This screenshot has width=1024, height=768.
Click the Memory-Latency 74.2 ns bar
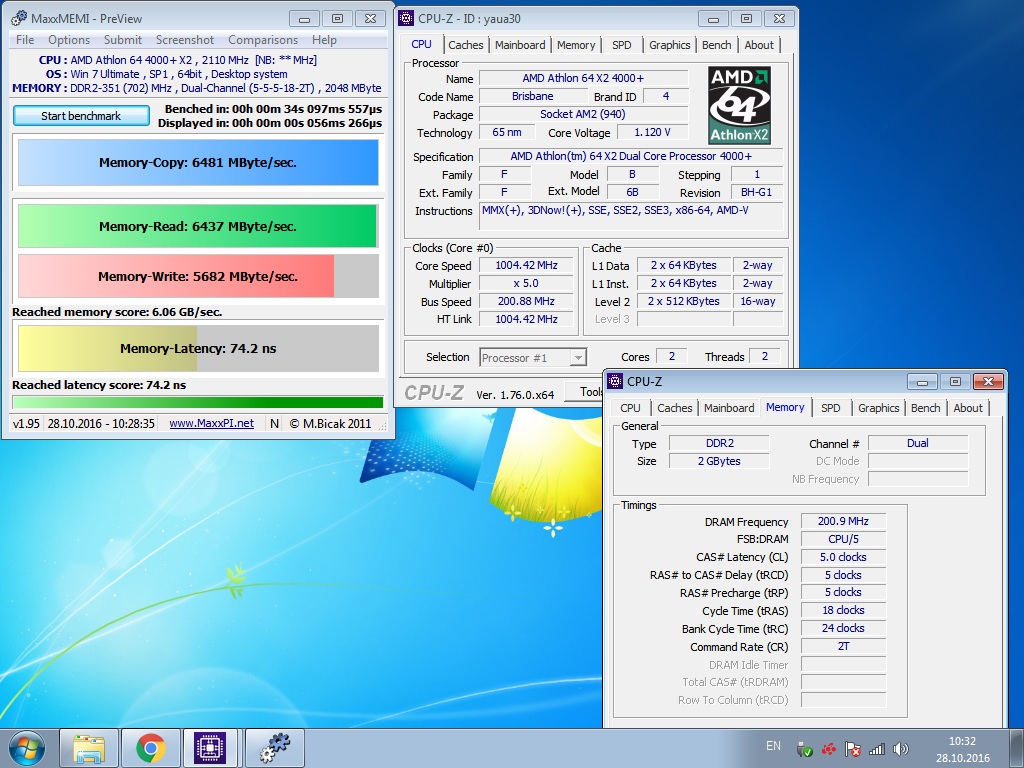point(198,348)
